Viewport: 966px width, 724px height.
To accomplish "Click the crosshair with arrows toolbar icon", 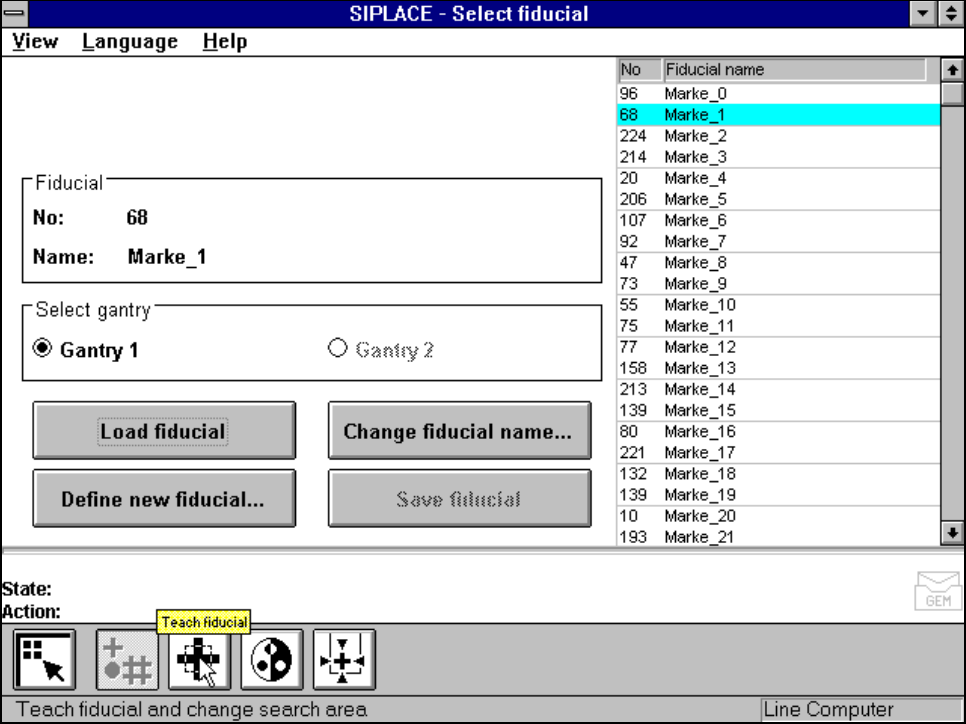I will pos(344,660).
